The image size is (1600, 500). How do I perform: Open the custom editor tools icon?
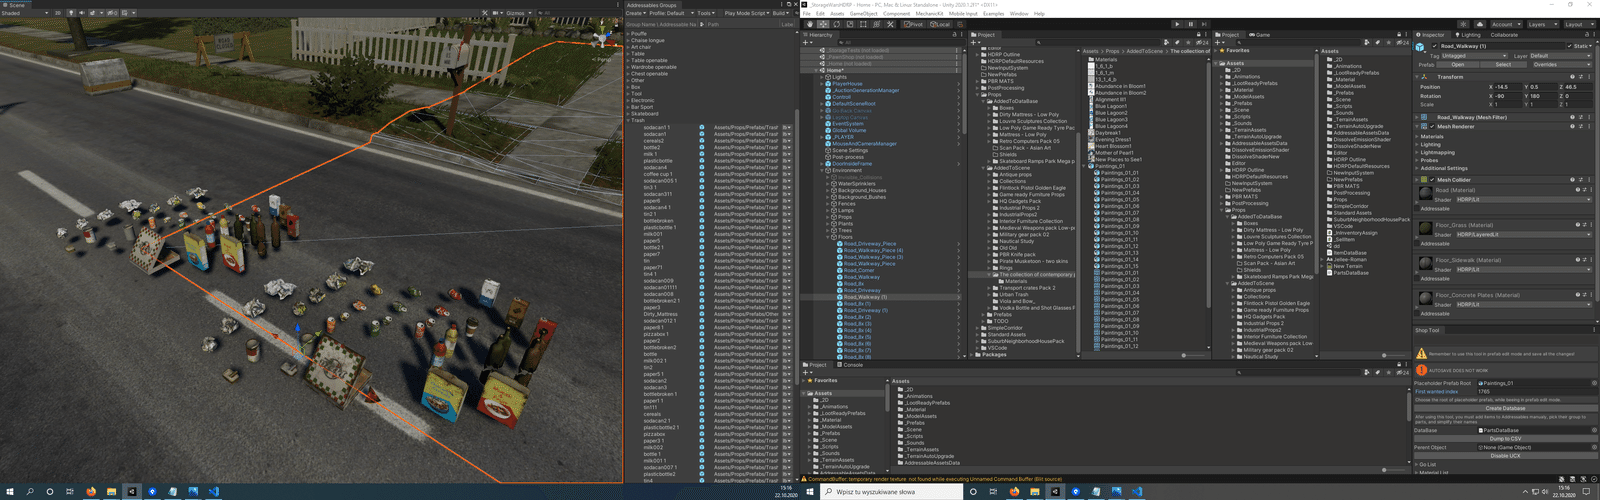(x=890, y=24)
